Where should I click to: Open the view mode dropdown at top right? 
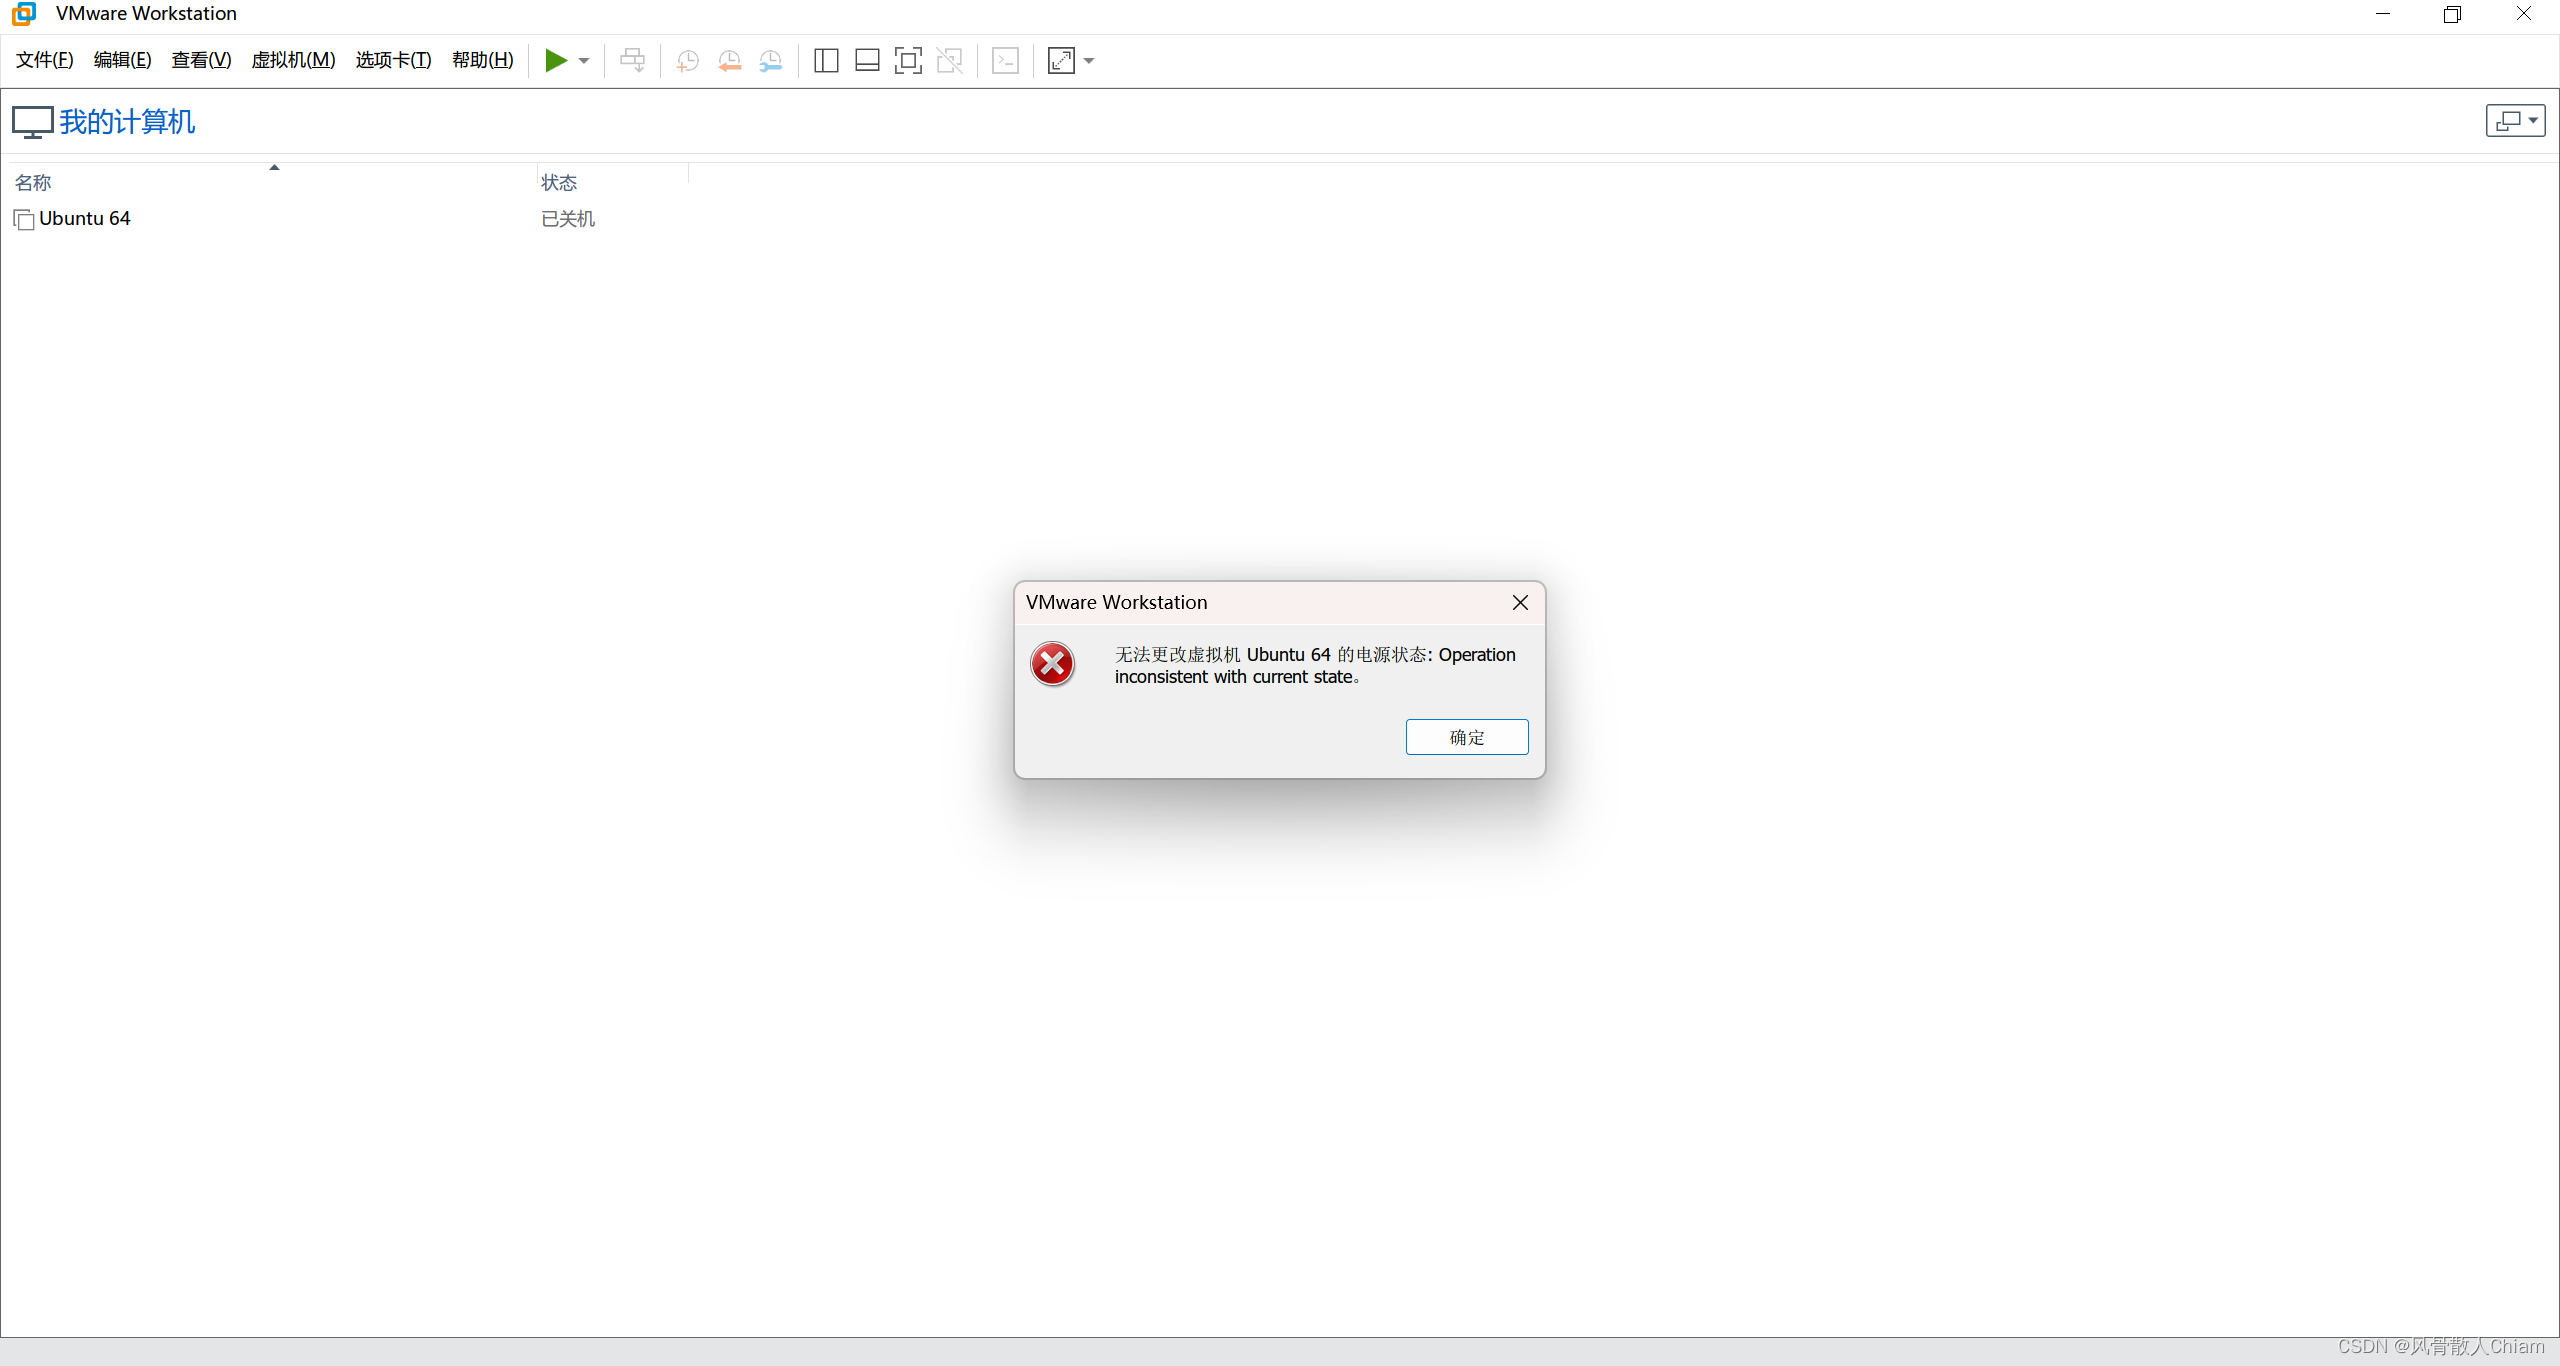click(x=2515, y=121)
